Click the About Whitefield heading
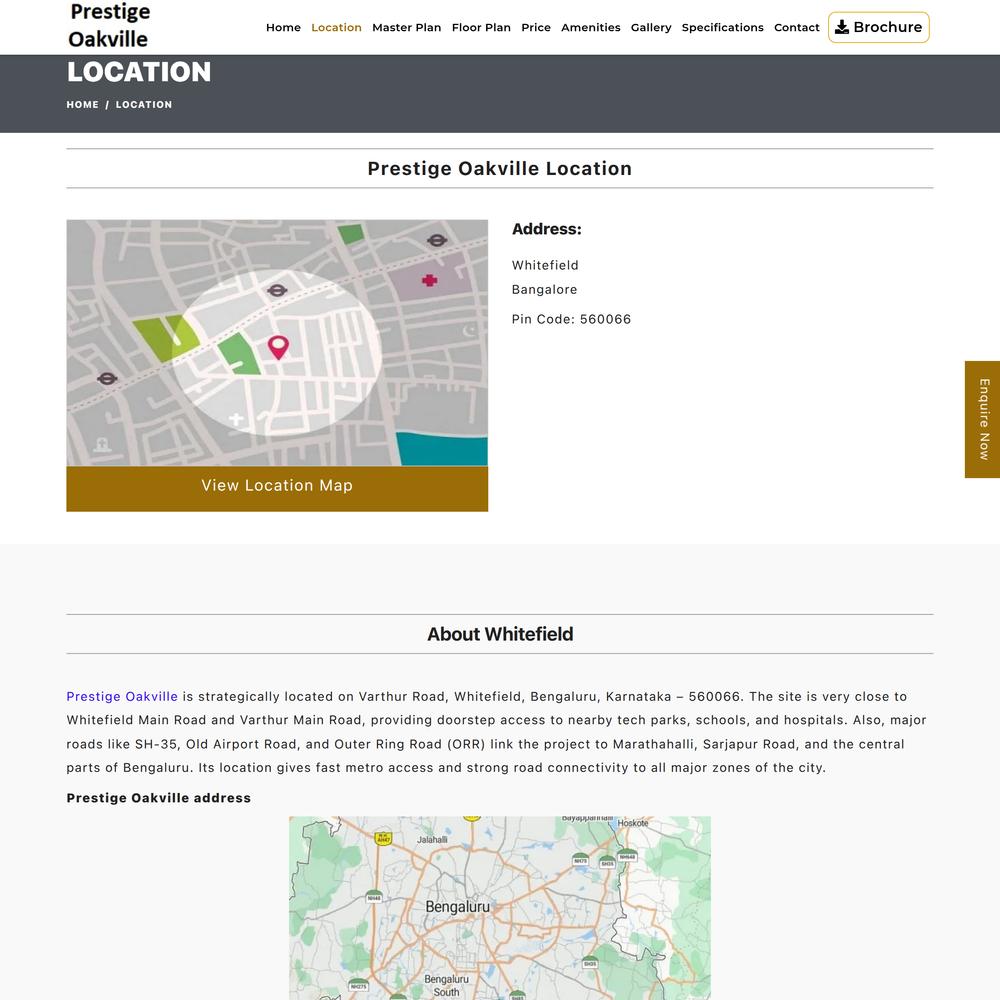The height and width of the screenshot is (1000, 1000). pyautogui.click(x=499, y=634)
